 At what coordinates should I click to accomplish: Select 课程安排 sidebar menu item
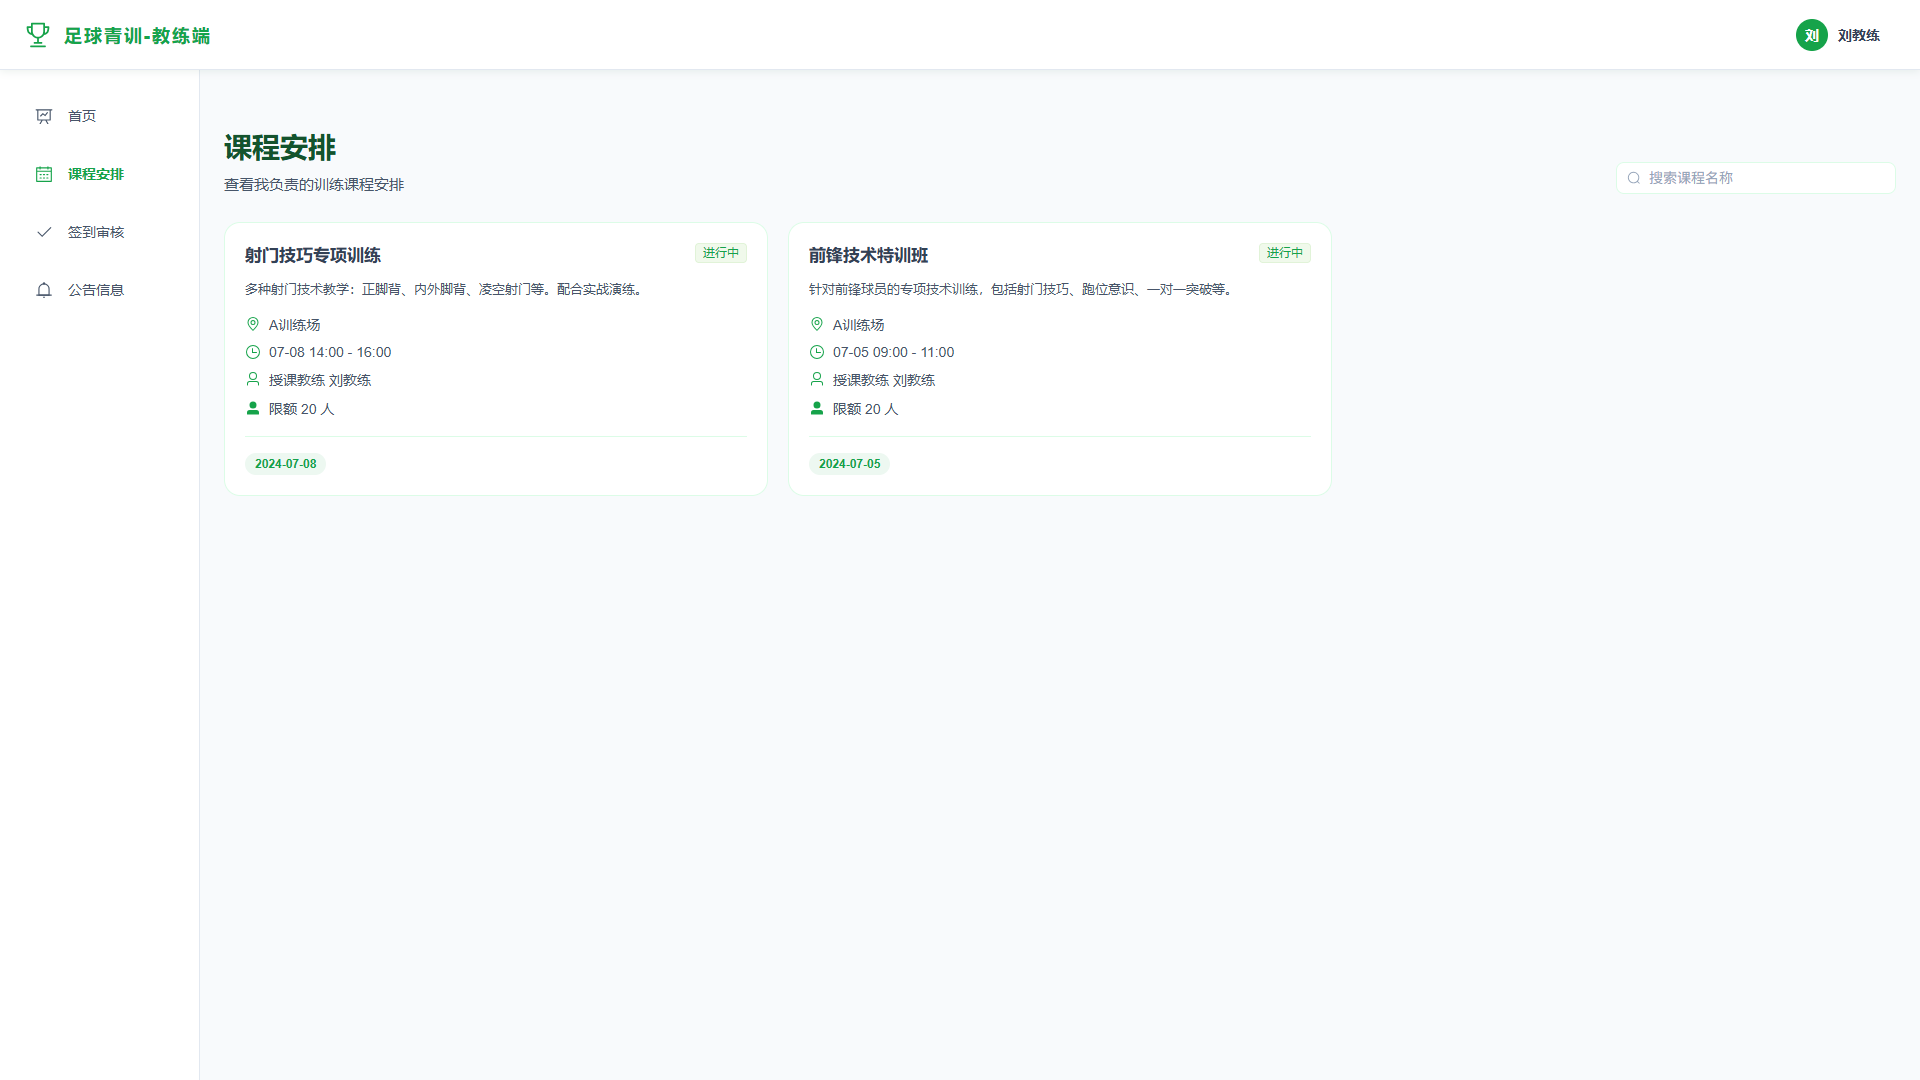99,174
